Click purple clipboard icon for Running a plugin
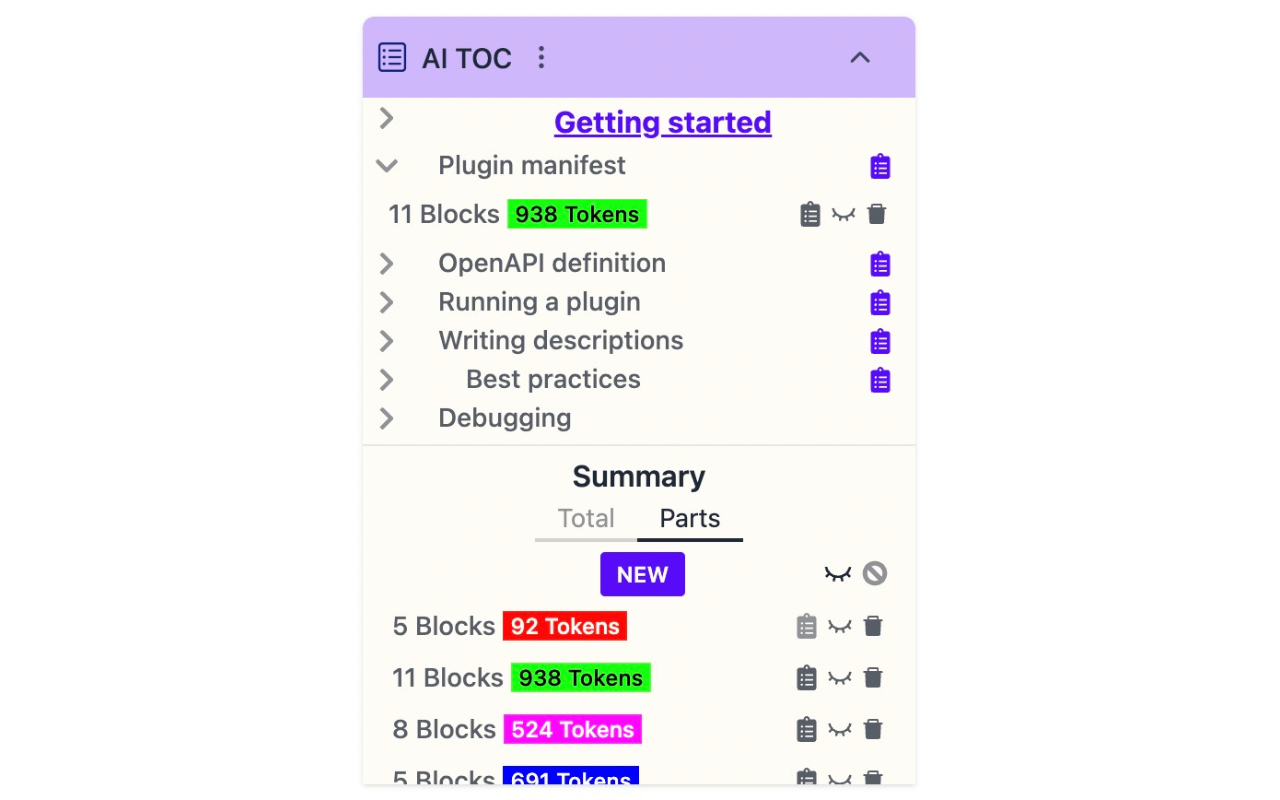The height and width of the screenshot is (800, 1280). coord(880,303)
